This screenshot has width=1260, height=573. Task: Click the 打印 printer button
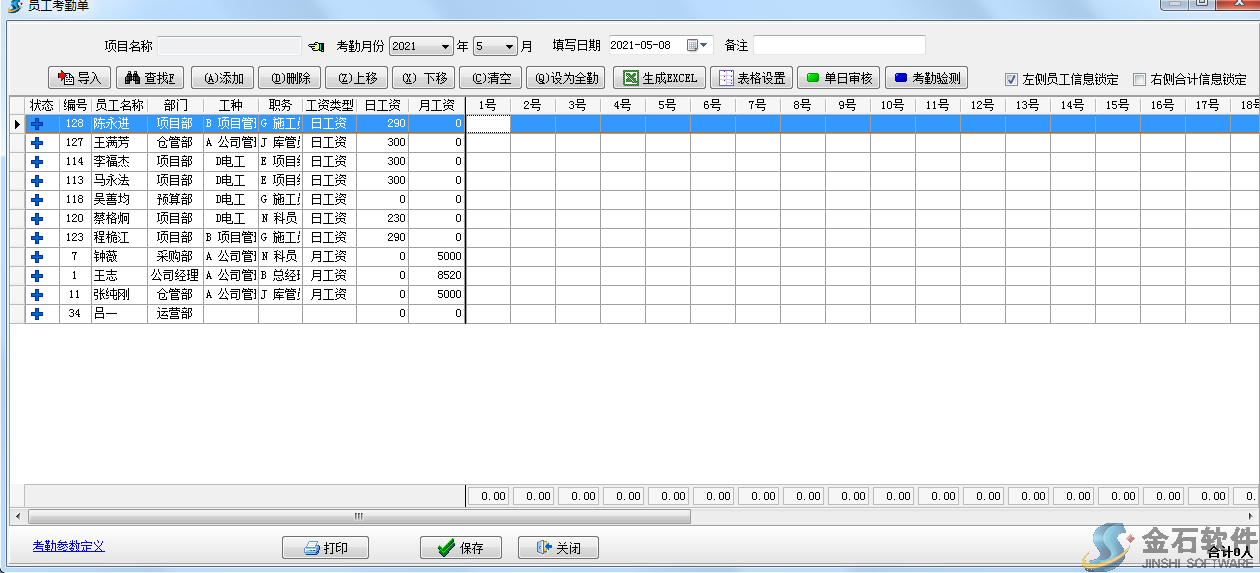pos(325,548)
